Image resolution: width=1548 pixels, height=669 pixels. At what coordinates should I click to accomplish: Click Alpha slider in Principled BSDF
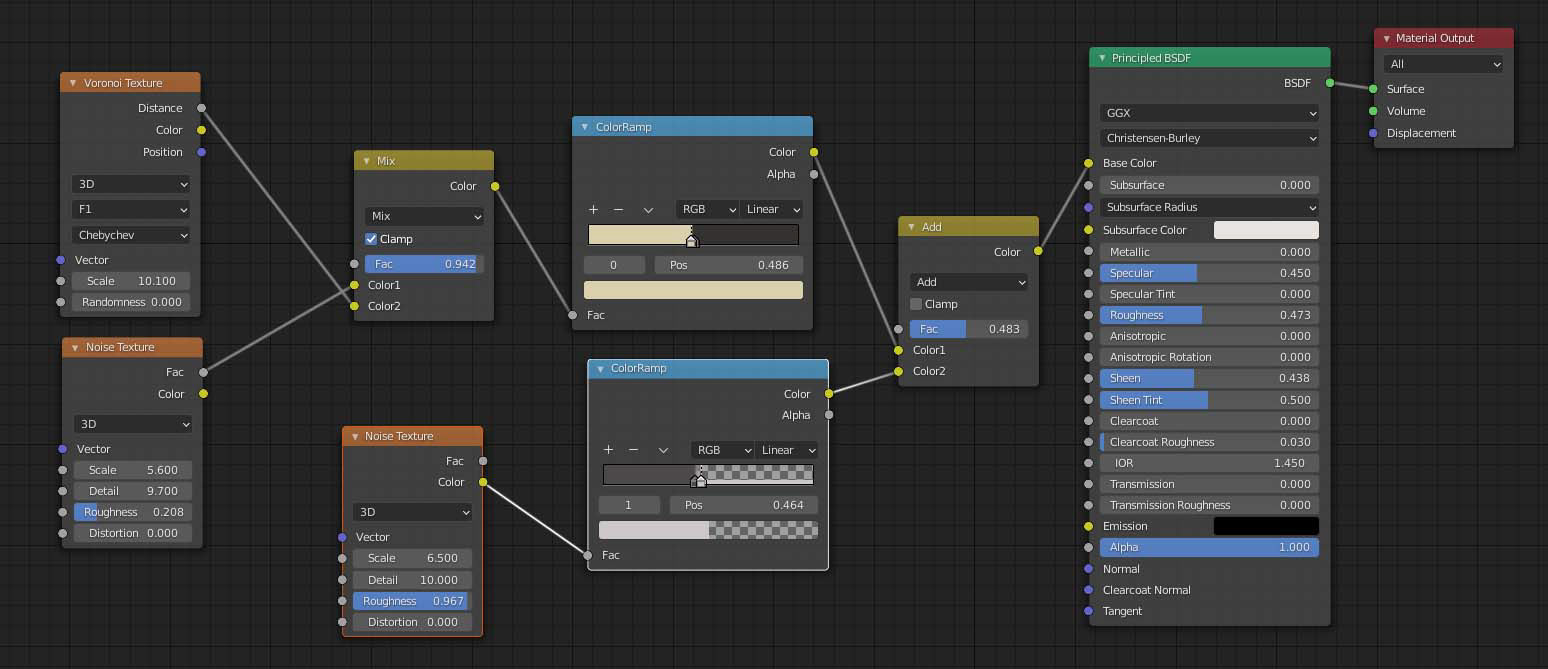tap(1209, 547)
